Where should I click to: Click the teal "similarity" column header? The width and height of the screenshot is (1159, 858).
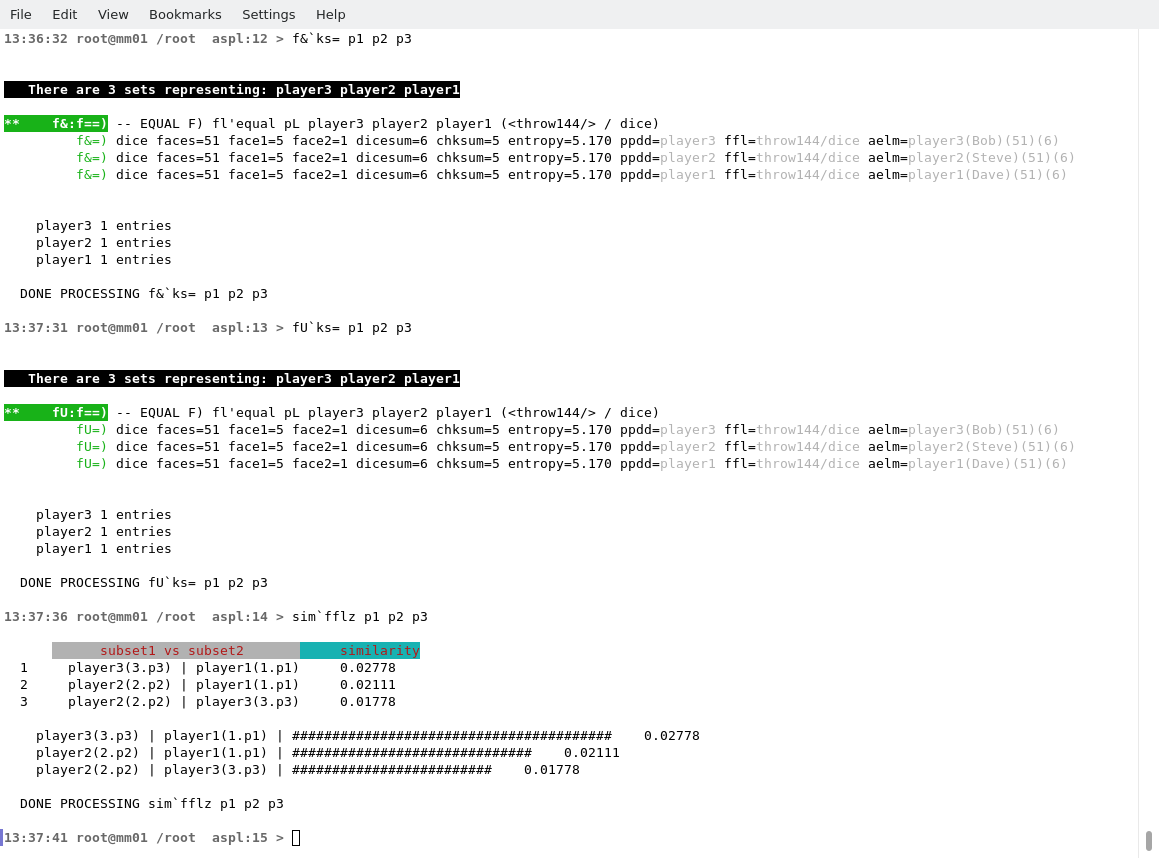[360, 651]
